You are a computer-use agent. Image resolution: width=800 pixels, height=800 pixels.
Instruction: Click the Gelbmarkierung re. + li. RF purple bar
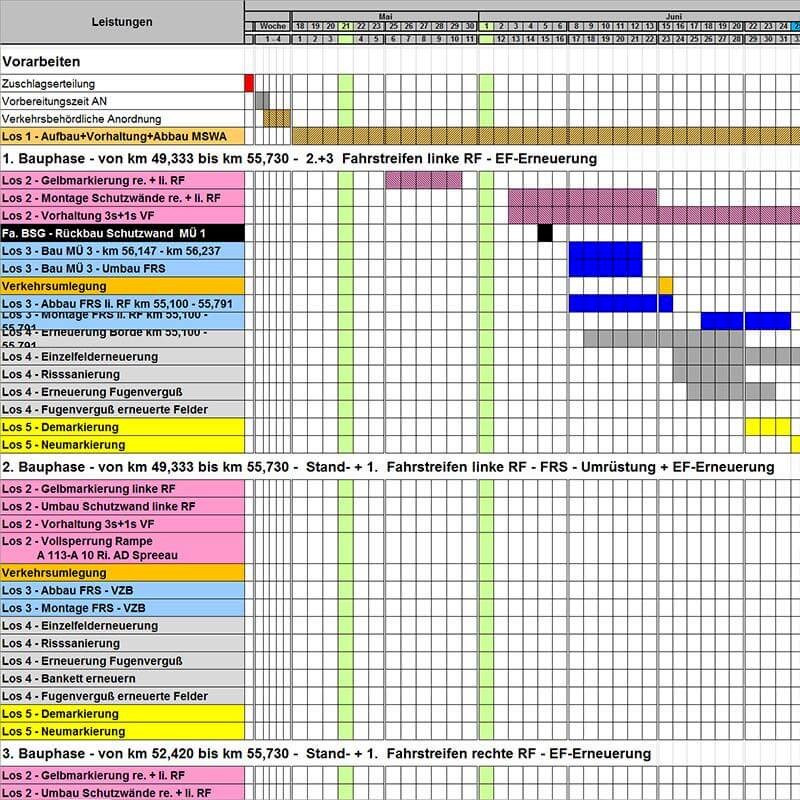423,180
